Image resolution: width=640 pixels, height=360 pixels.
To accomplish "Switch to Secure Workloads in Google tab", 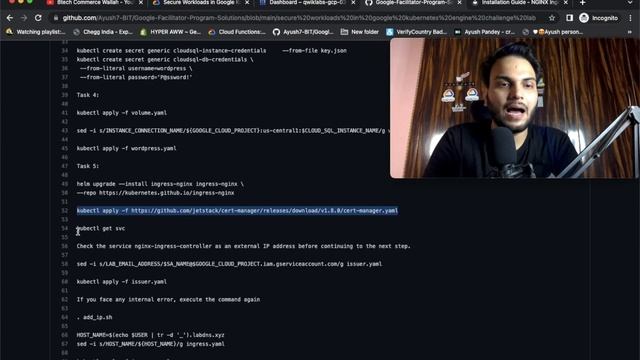I will (x=199, y=2).
